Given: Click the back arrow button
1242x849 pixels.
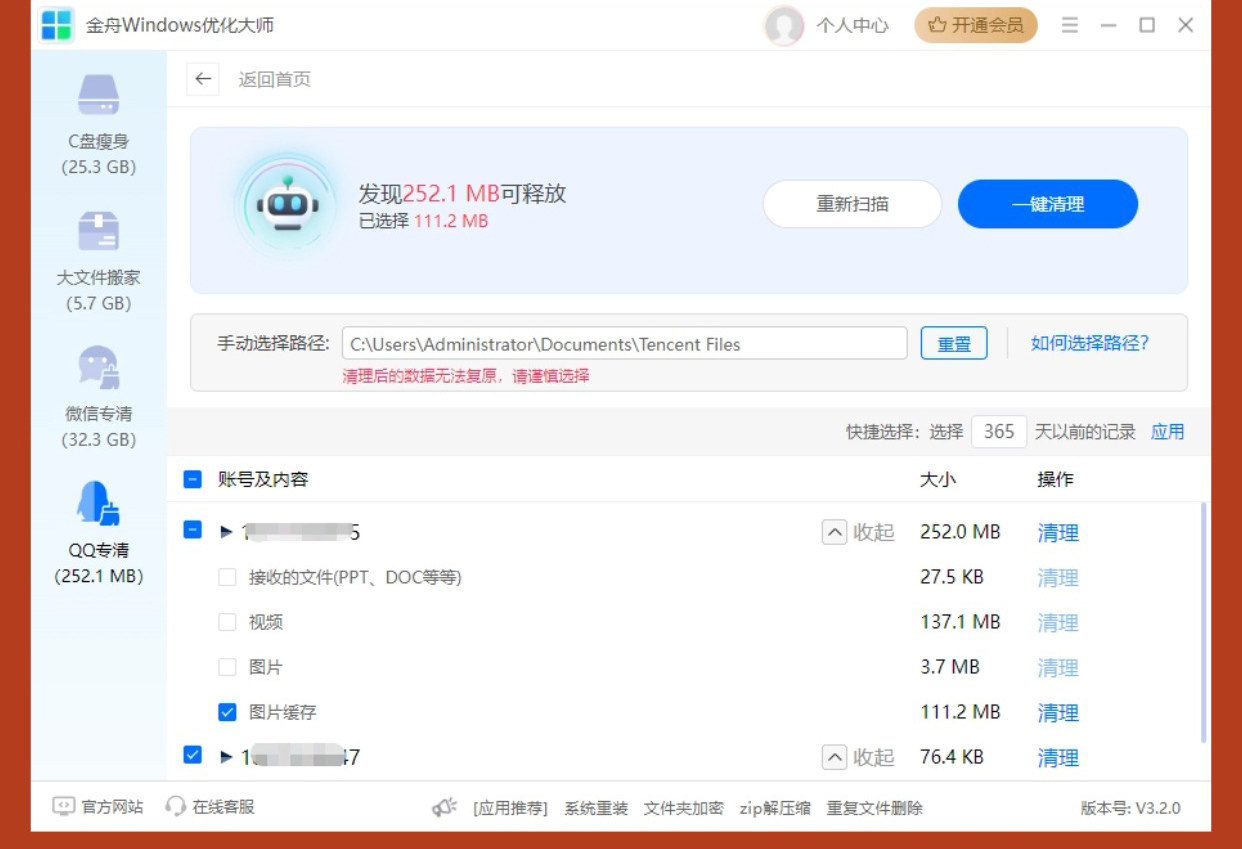Looking at the screenshot, I should 203,79.
